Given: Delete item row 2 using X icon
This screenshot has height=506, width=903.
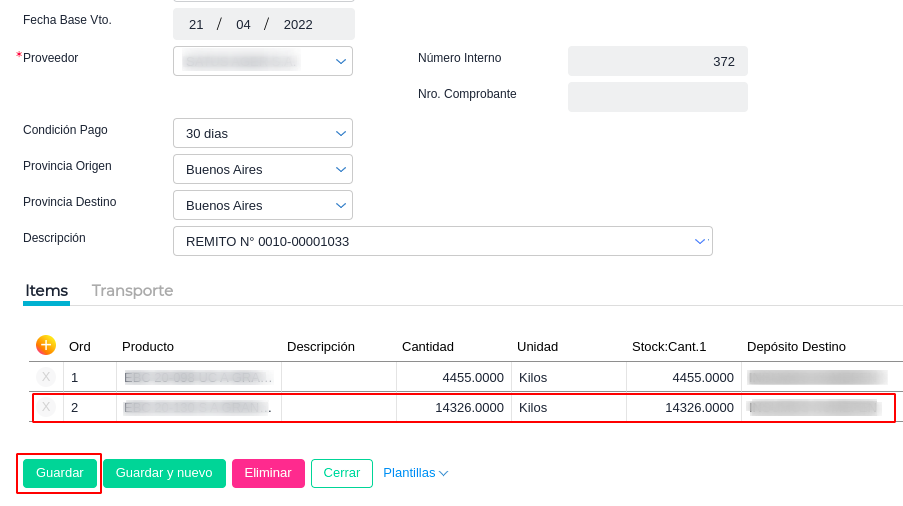Looking at the screenshot, I should click(x=46, y=407).
